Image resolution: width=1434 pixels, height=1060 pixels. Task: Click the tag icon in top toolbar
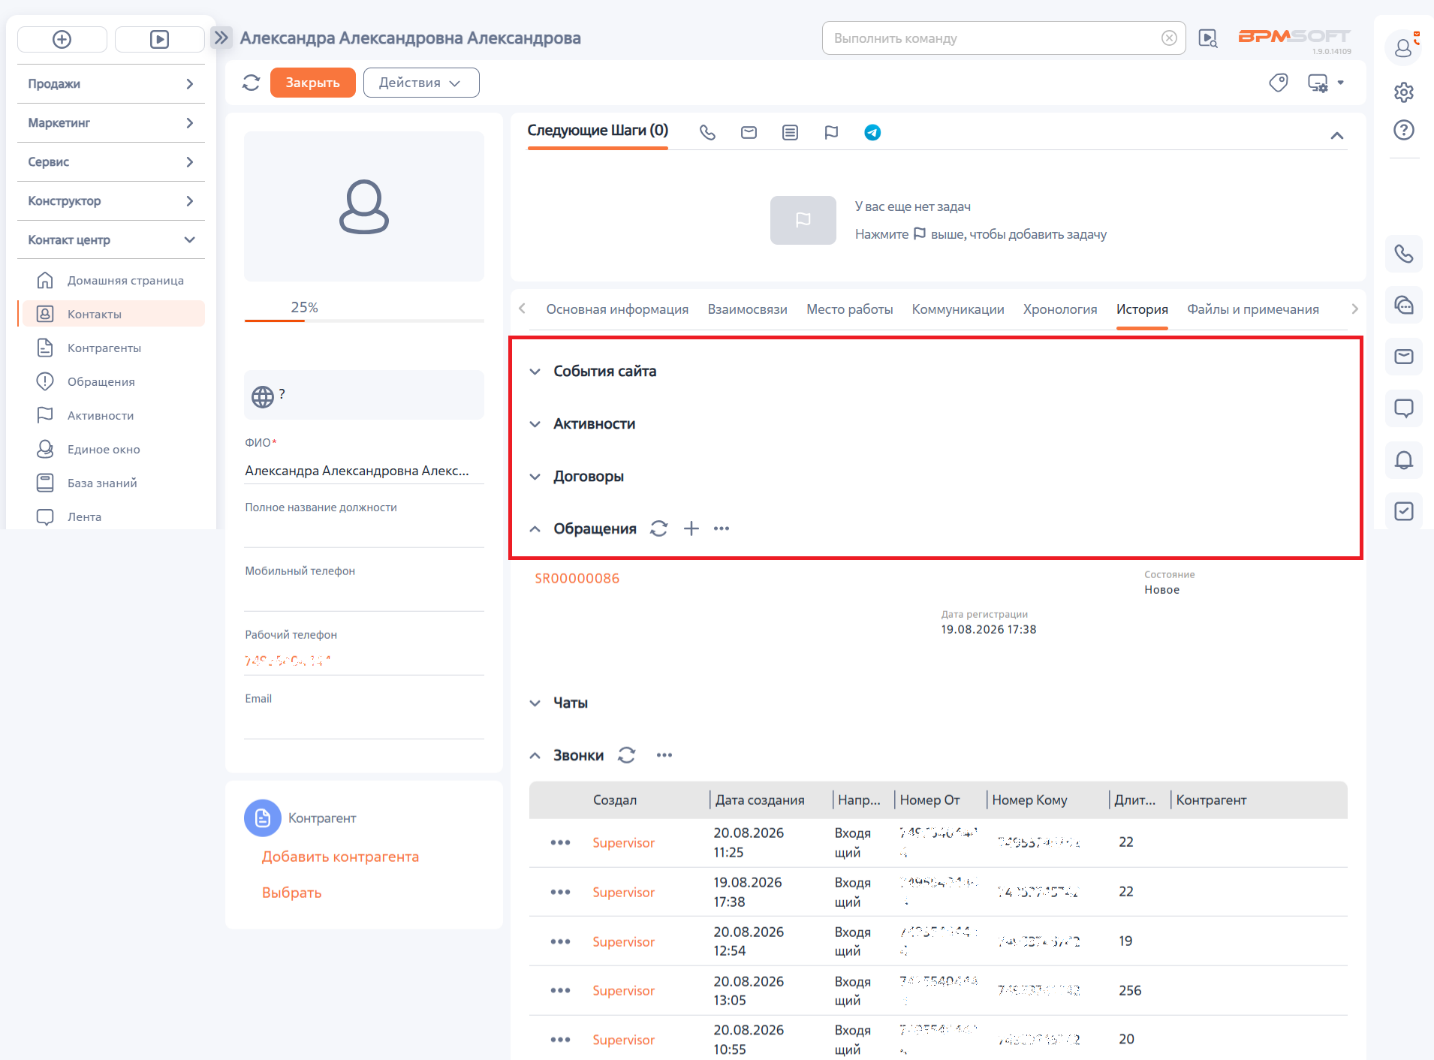tap(1278, 83)
